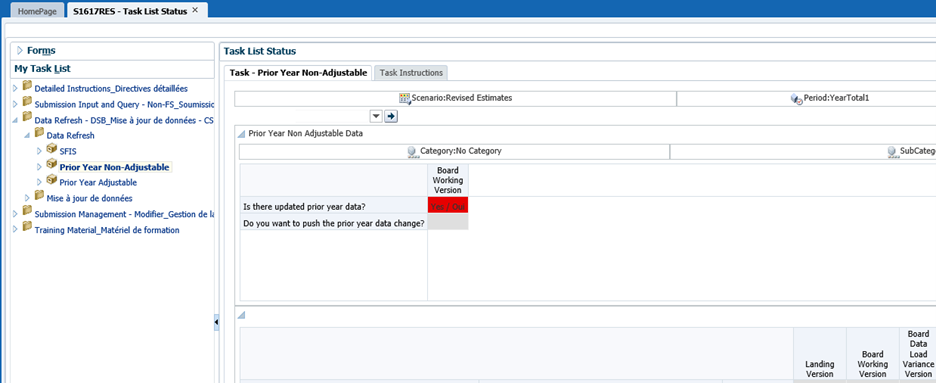This screenshot has height=383, width=936.
Task: Open the SFIS task
Action: (x=68, y=151)
